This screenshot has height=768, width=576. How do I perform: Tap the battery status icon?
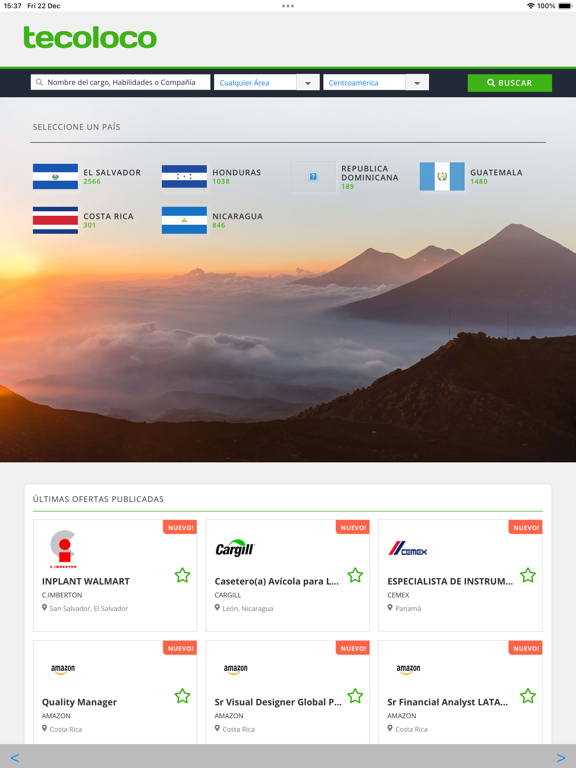pos(565,6)
